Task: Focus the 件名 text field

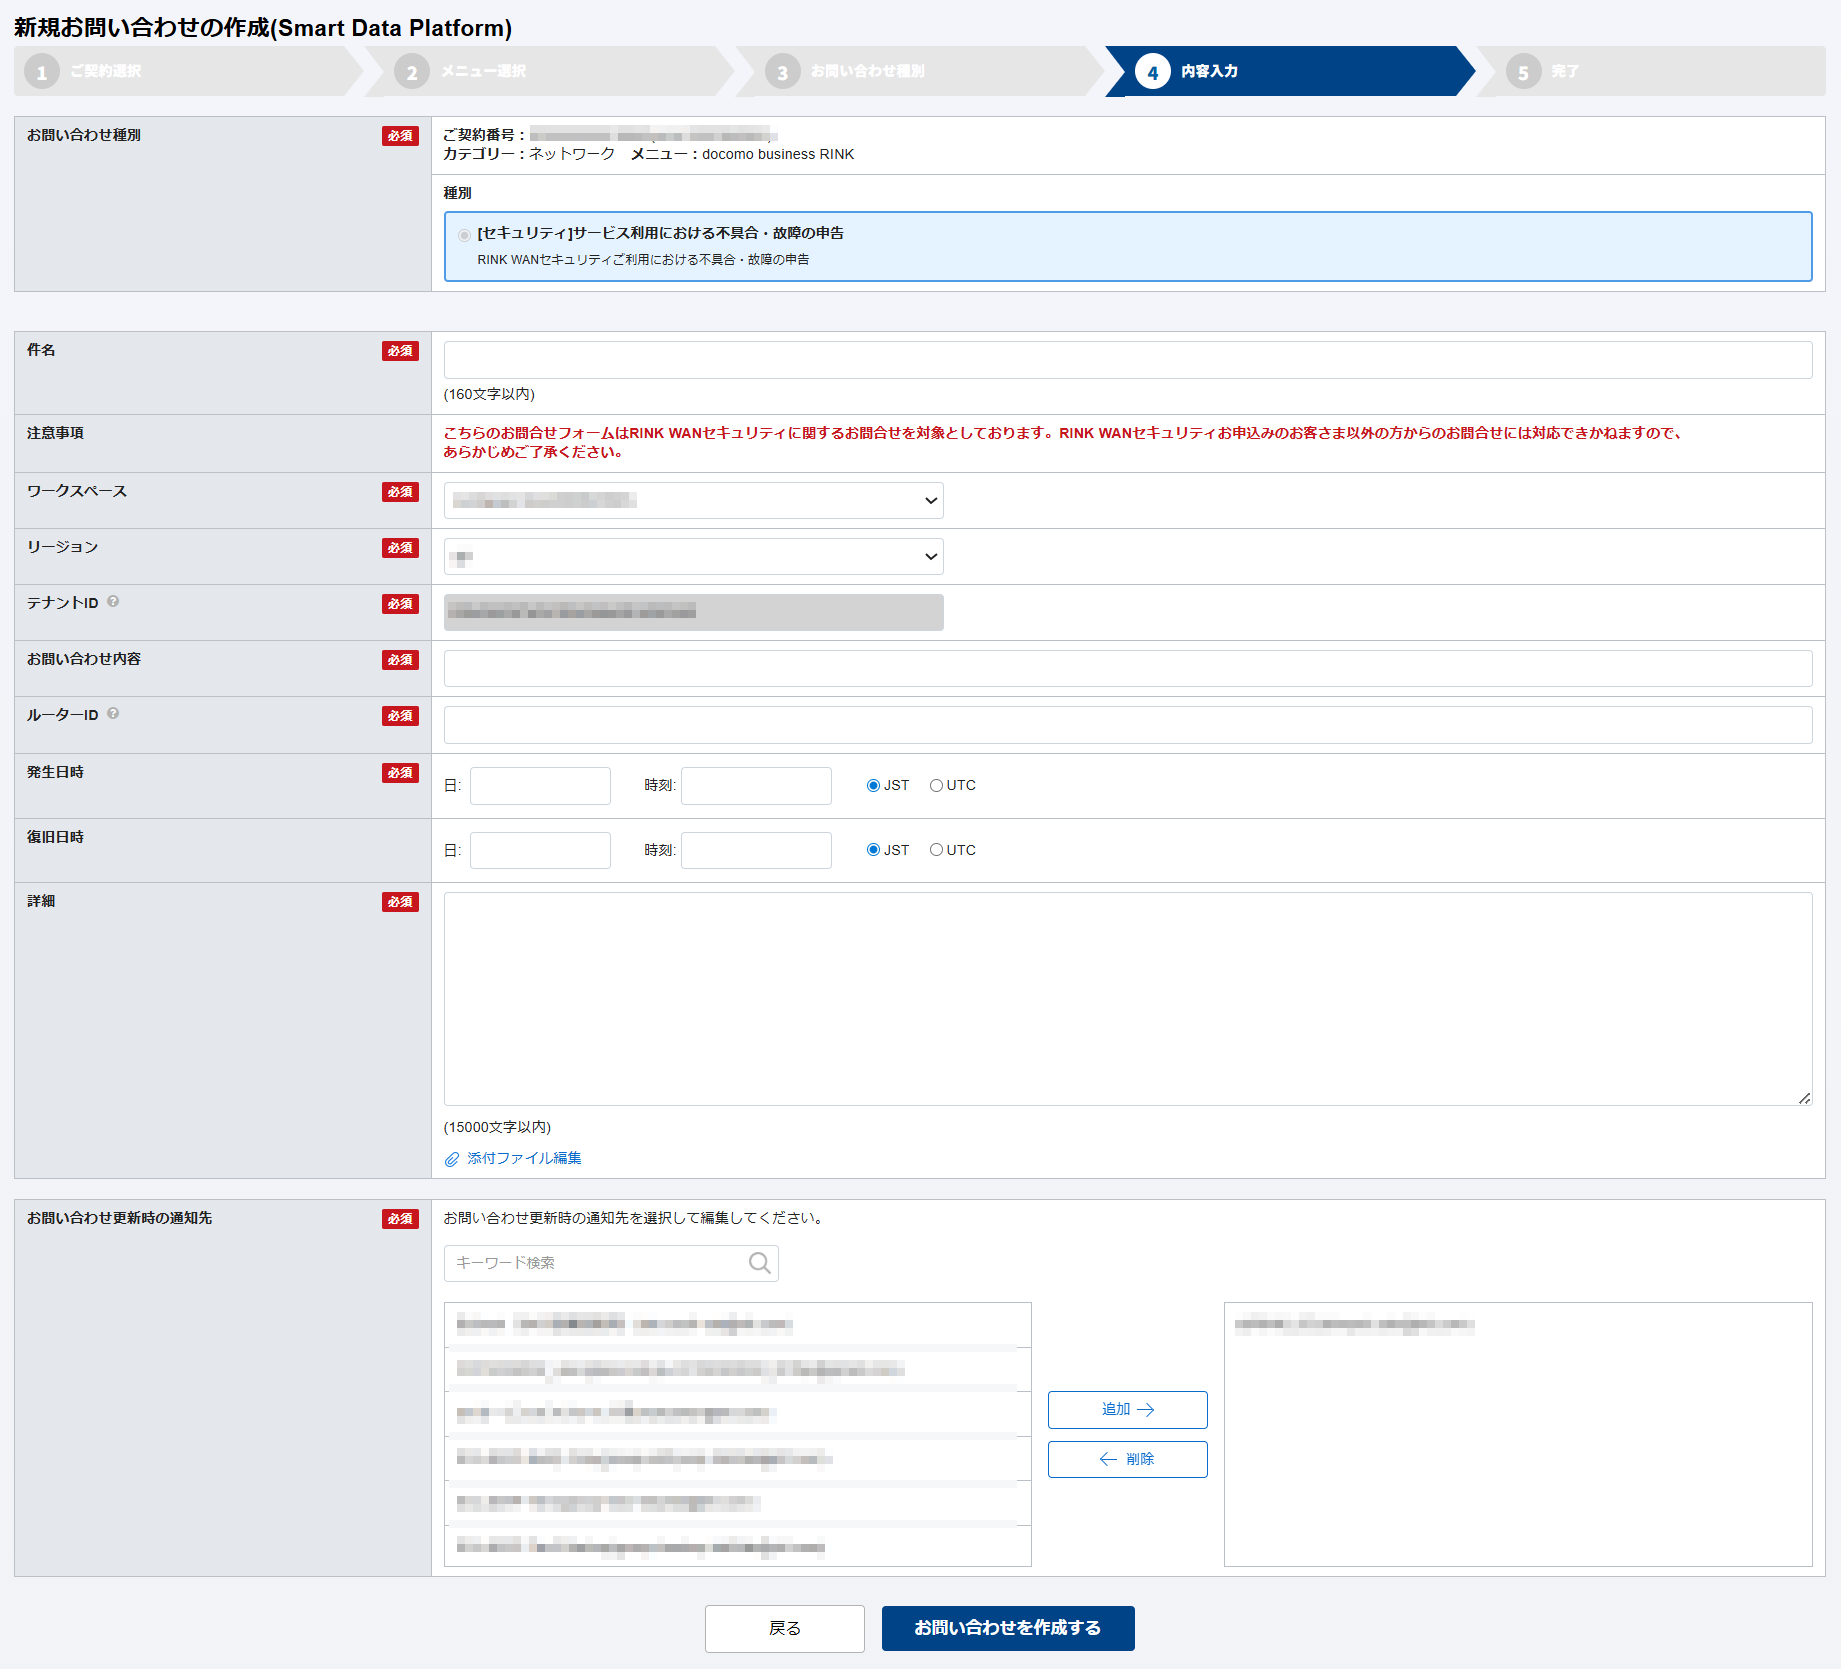Action: point(1127,360)
